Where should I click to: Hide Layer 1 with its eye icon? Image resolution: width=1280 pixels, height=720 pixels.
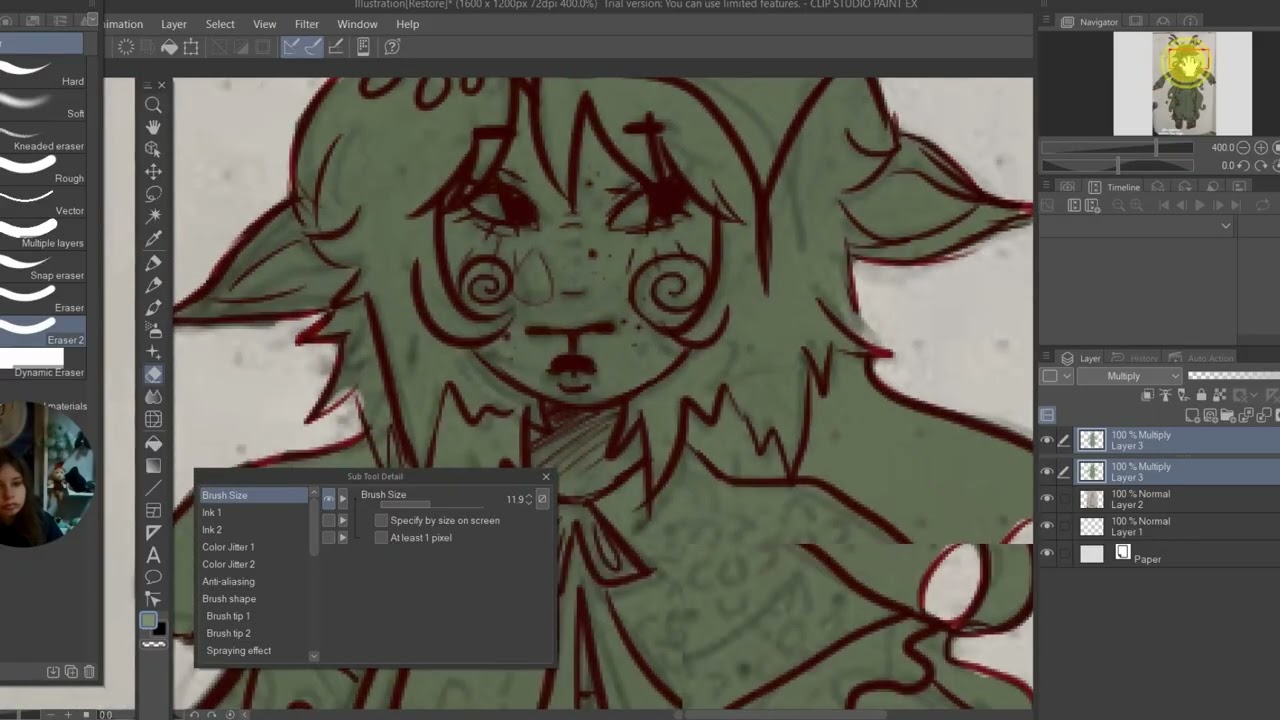tap(1047, 526)
